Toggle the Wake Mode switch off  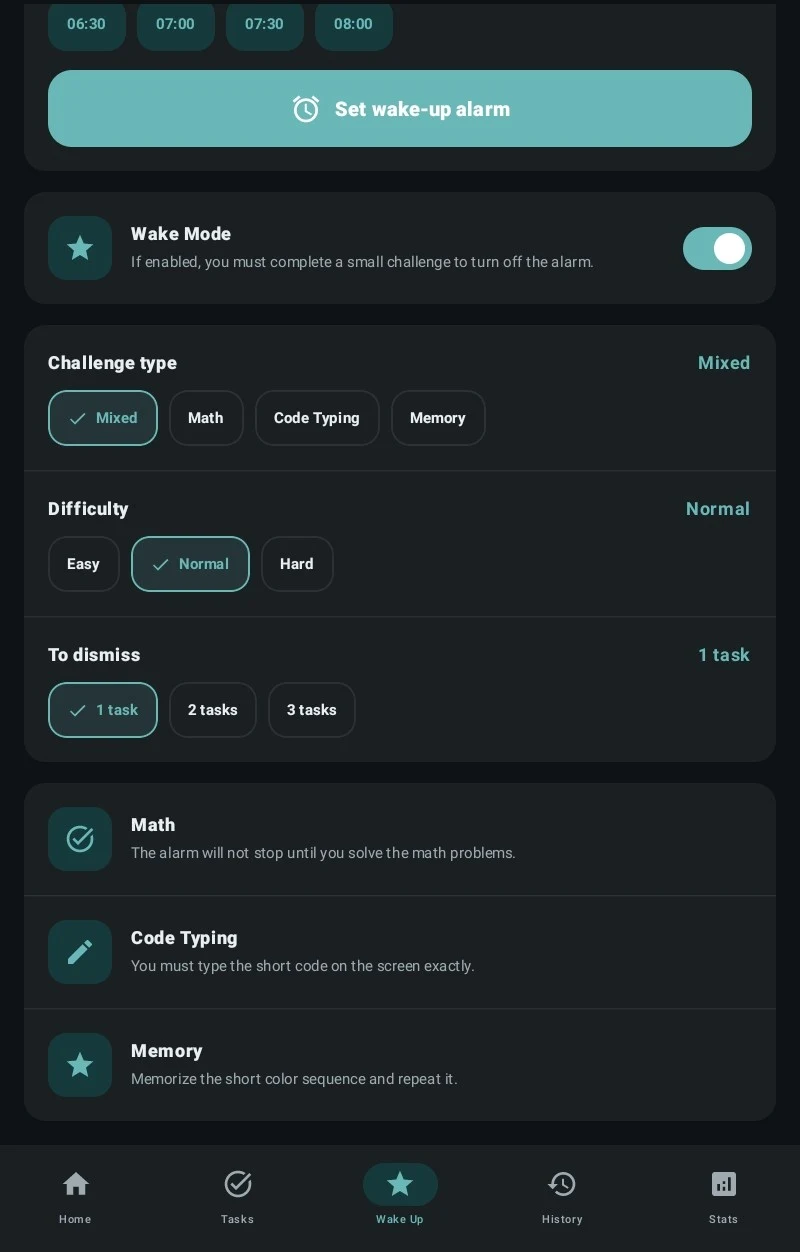click(717, 248)
